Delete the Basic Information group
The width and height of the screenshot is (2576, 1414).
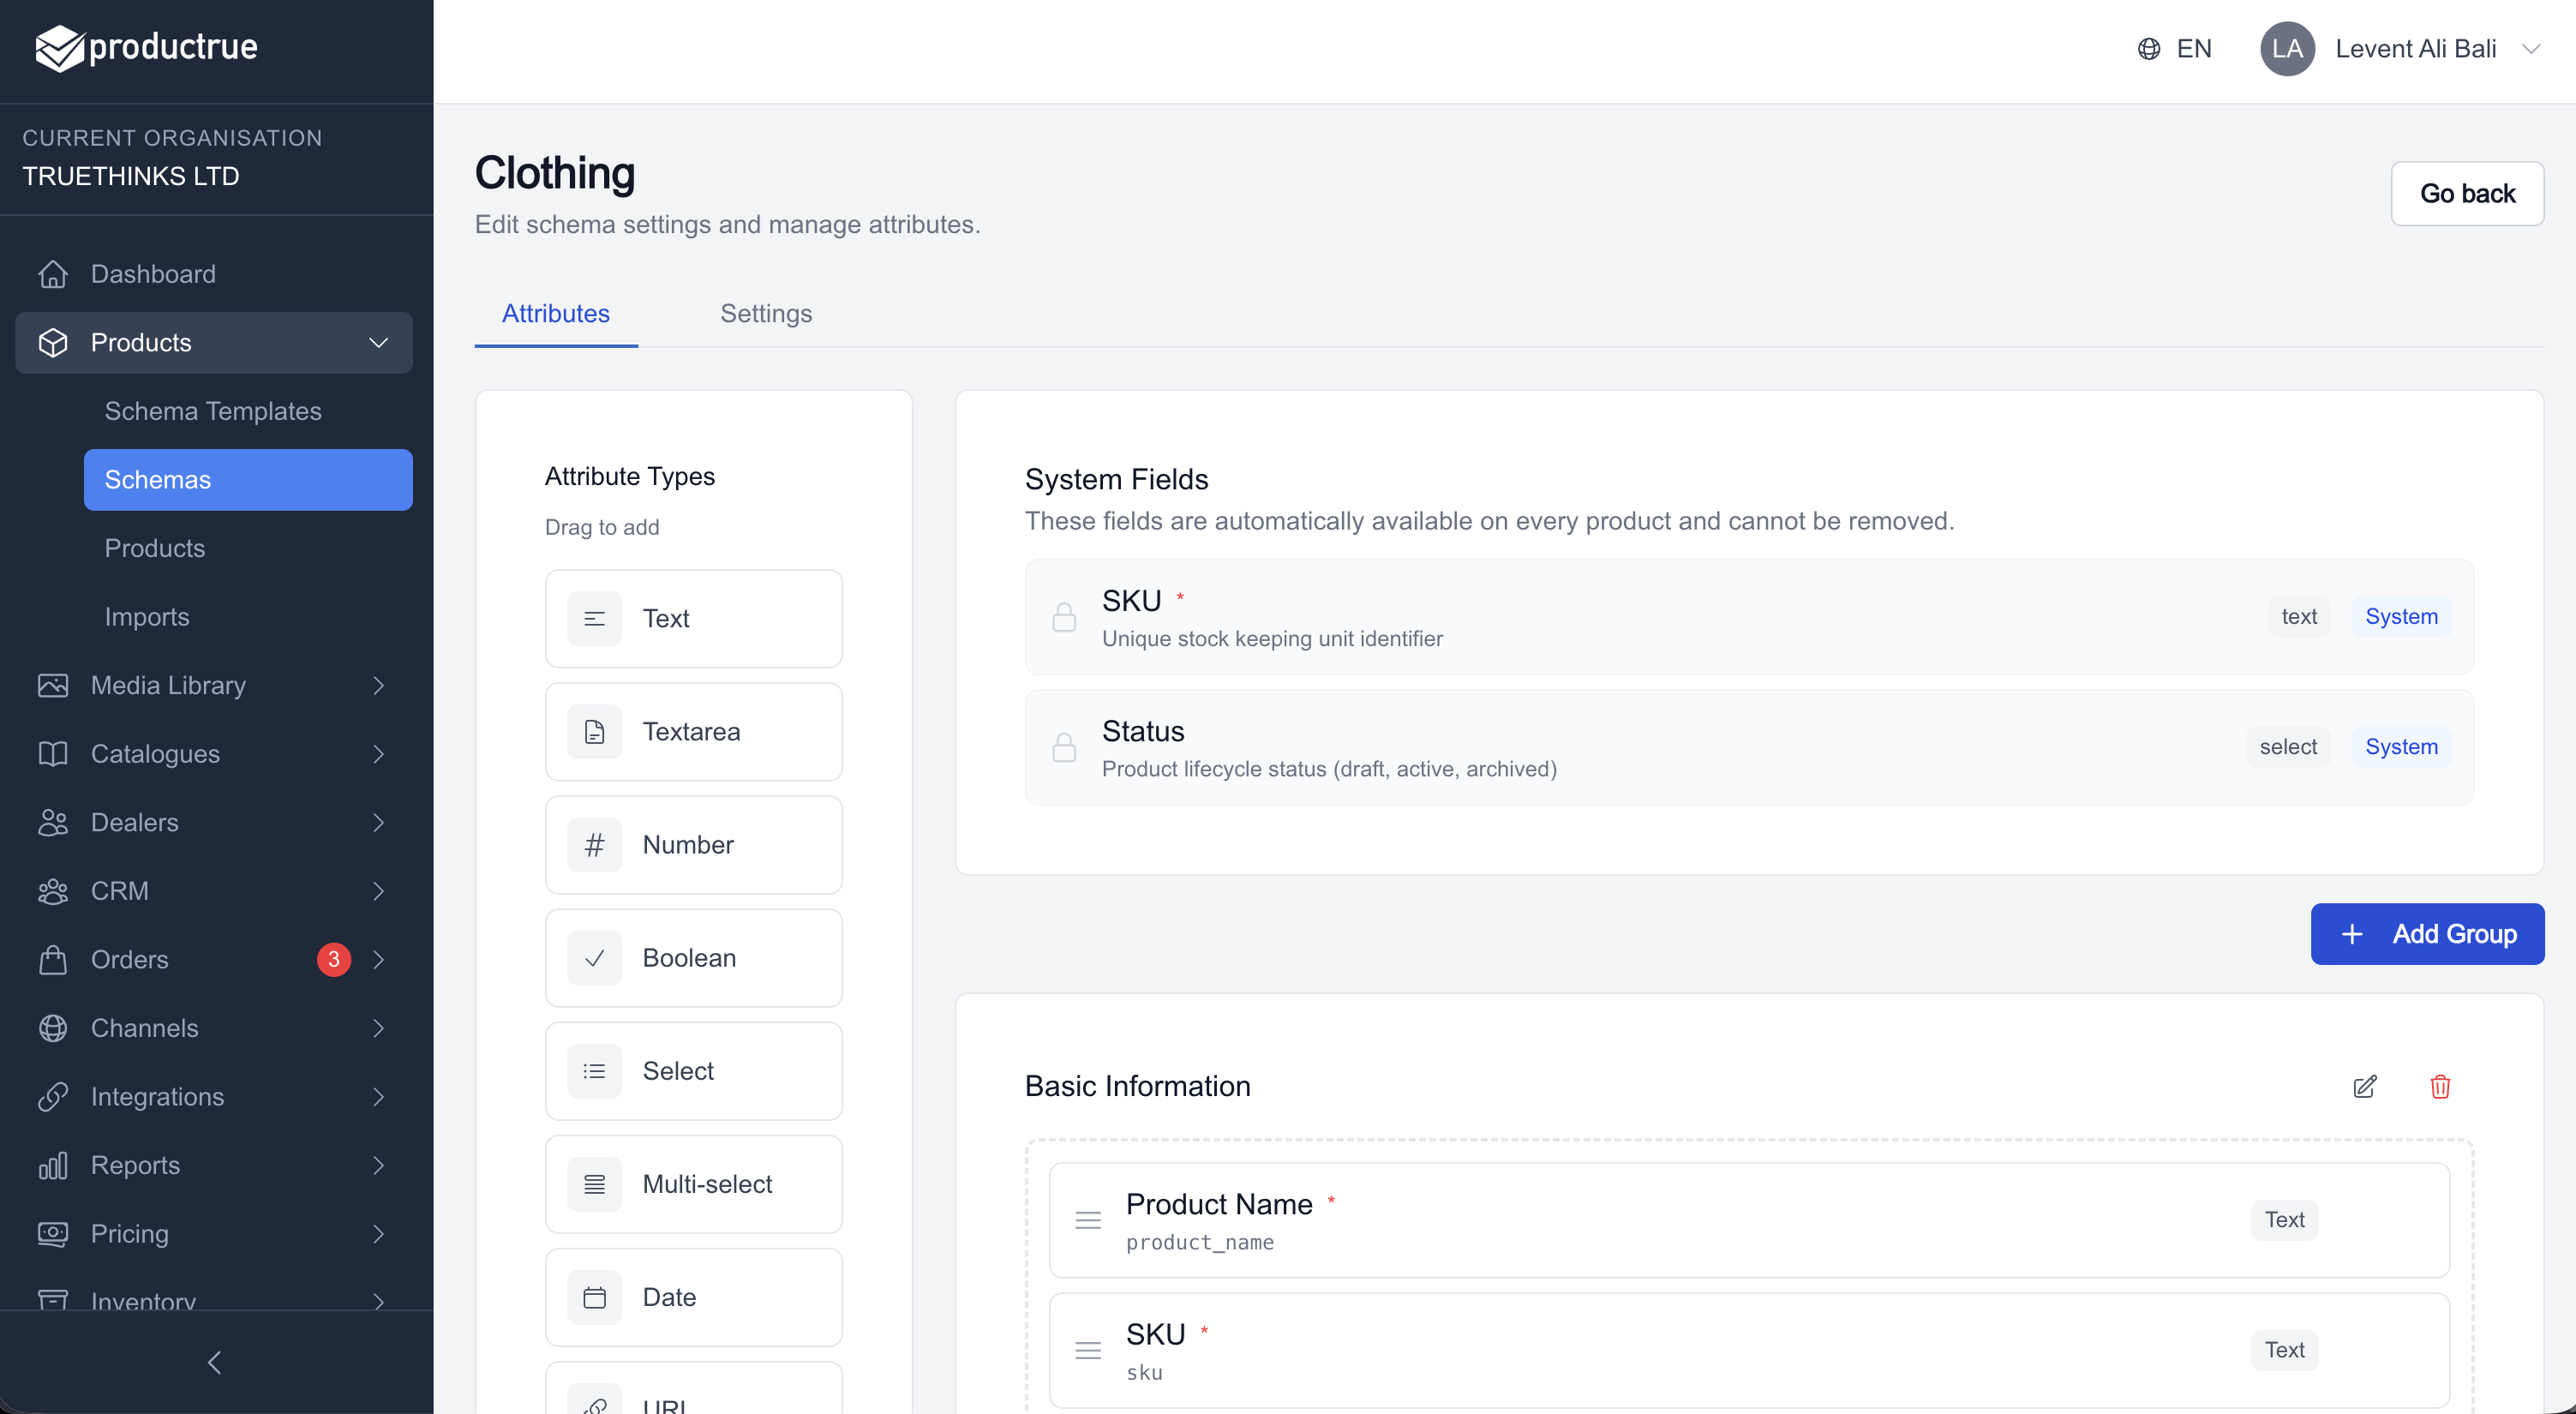tap(2440, 1087)
